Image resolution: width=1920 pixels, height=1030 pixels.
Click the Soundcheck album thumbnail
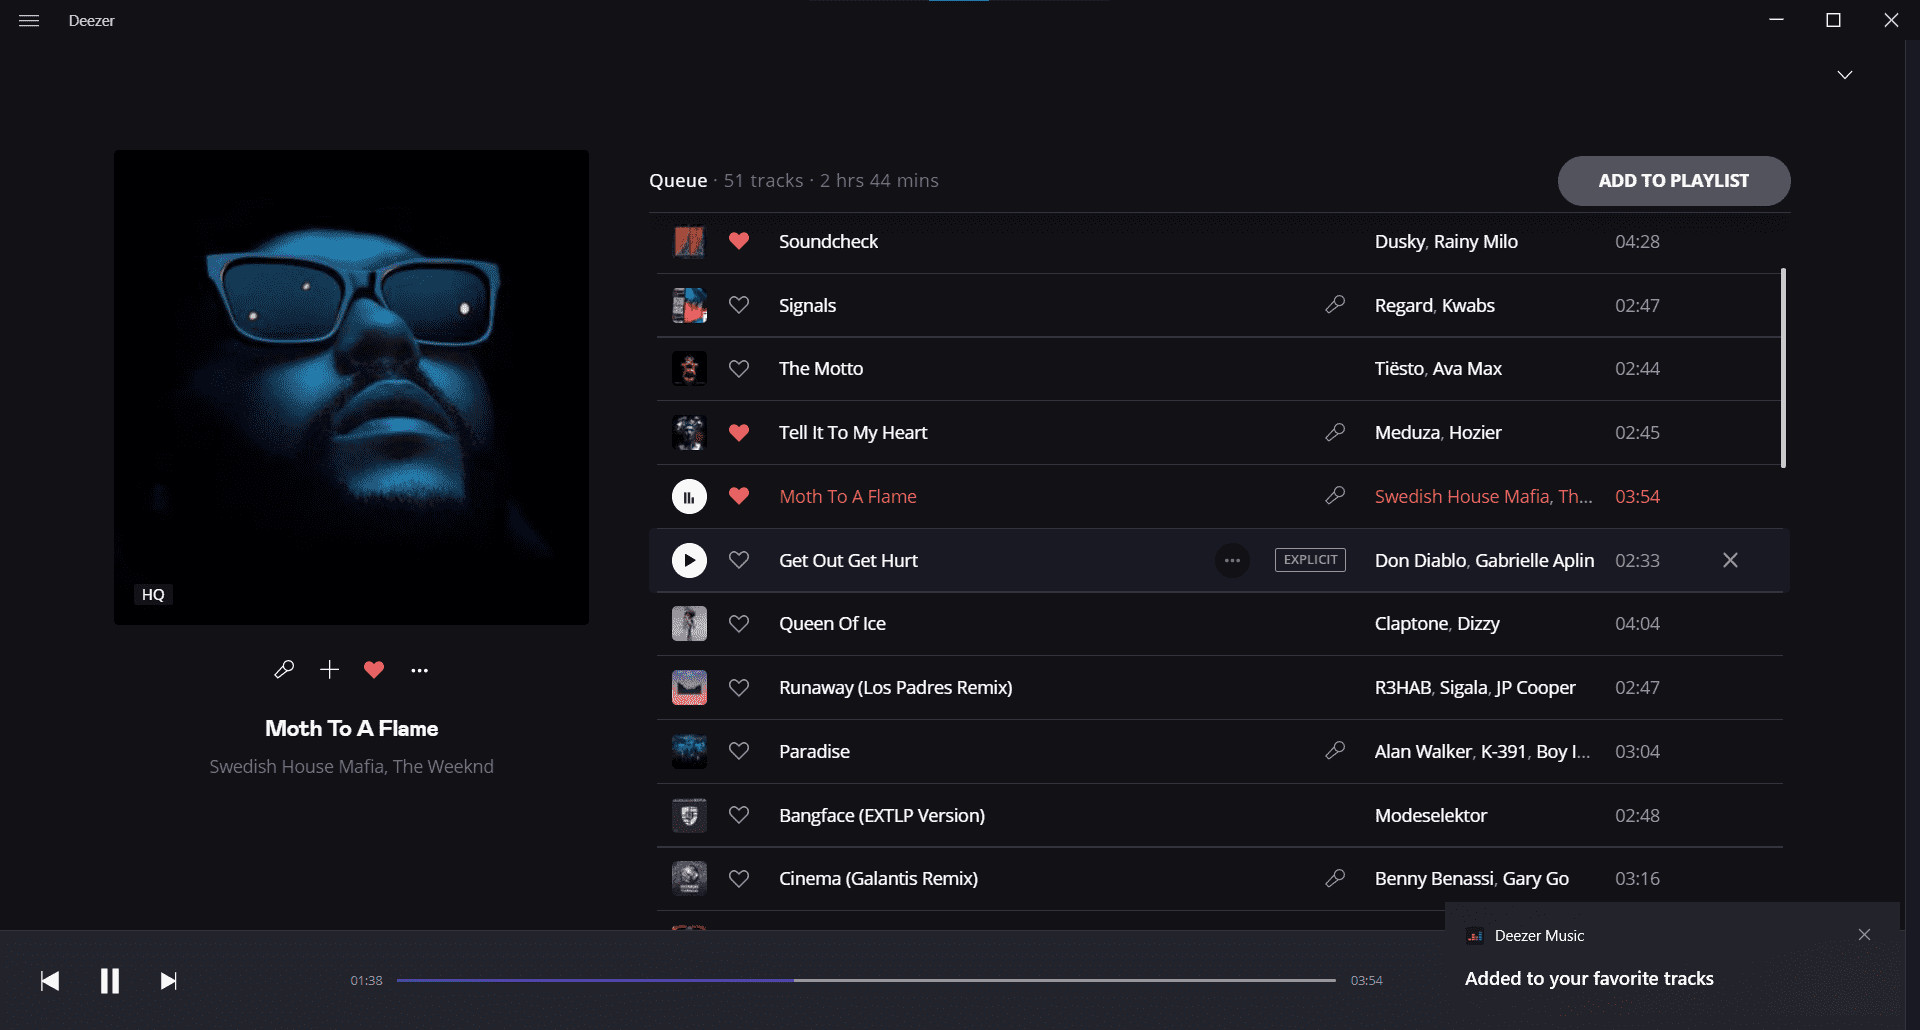(x=689, y=241)
